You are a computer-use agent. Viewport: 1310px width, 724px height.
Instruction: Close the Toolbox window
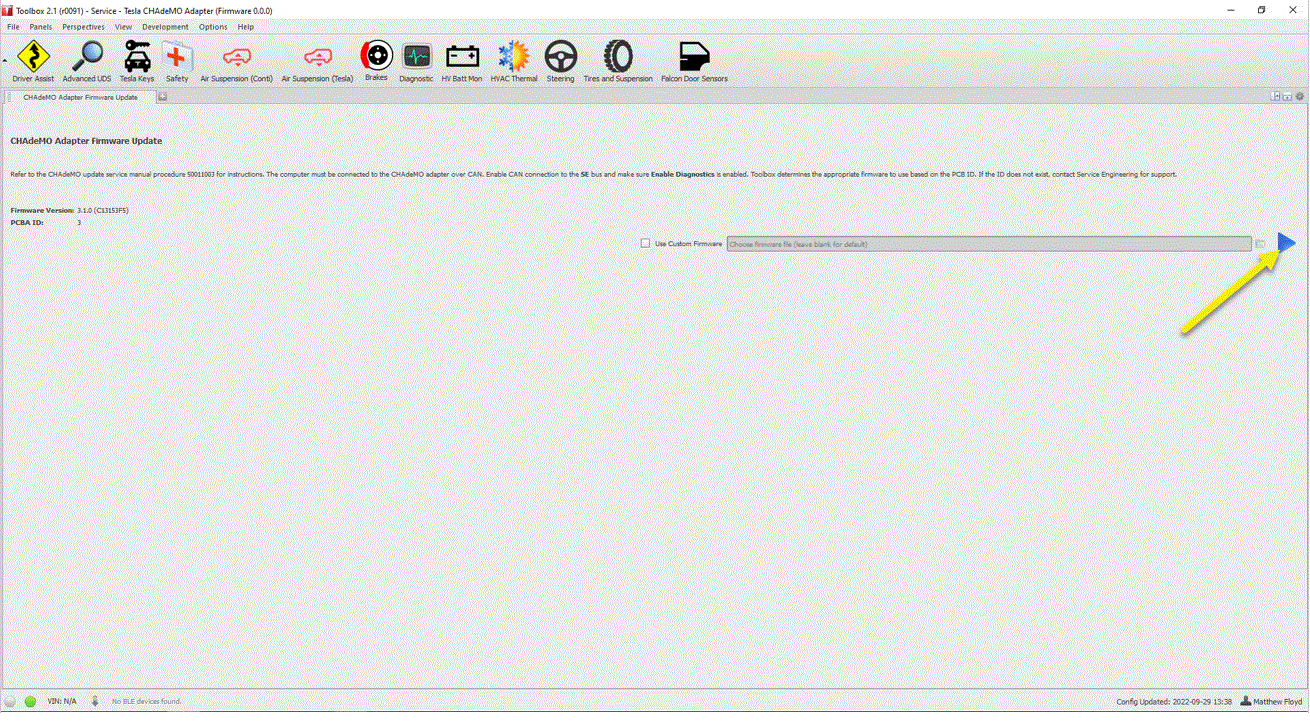[x=1293, y=10]
